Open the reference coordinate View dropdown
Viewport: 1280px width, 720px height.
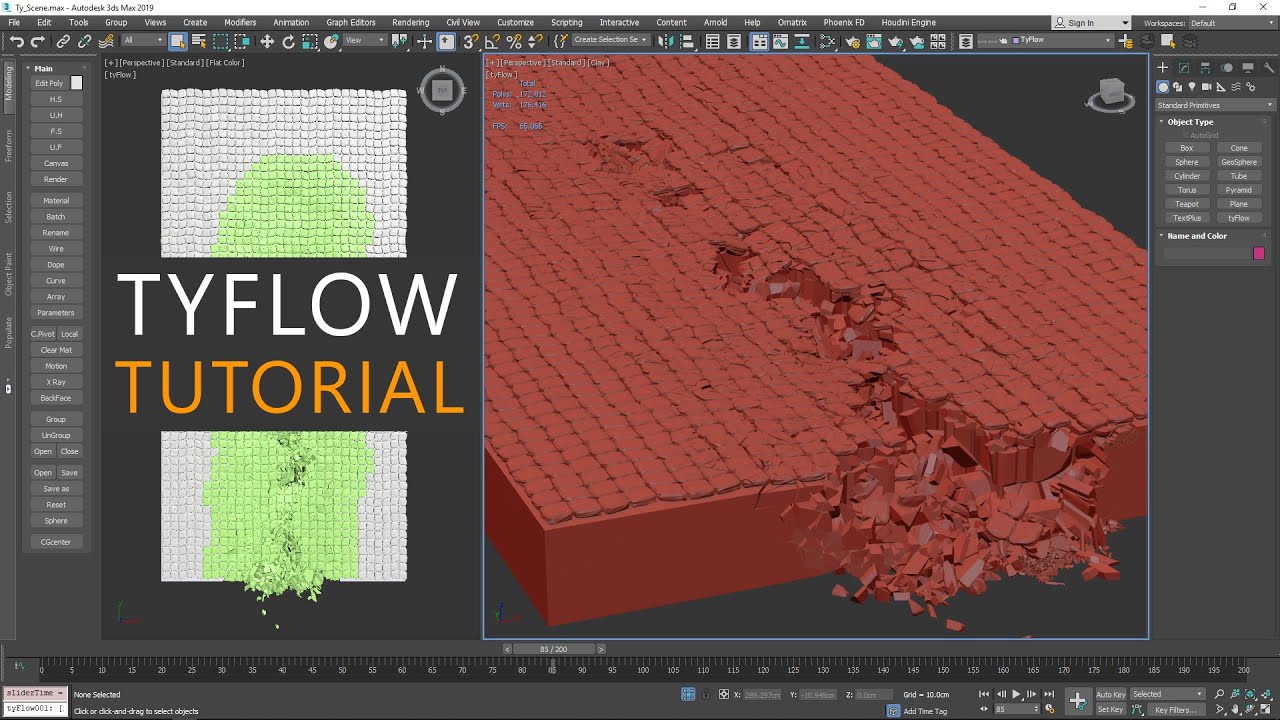click(x=365, y=41)
